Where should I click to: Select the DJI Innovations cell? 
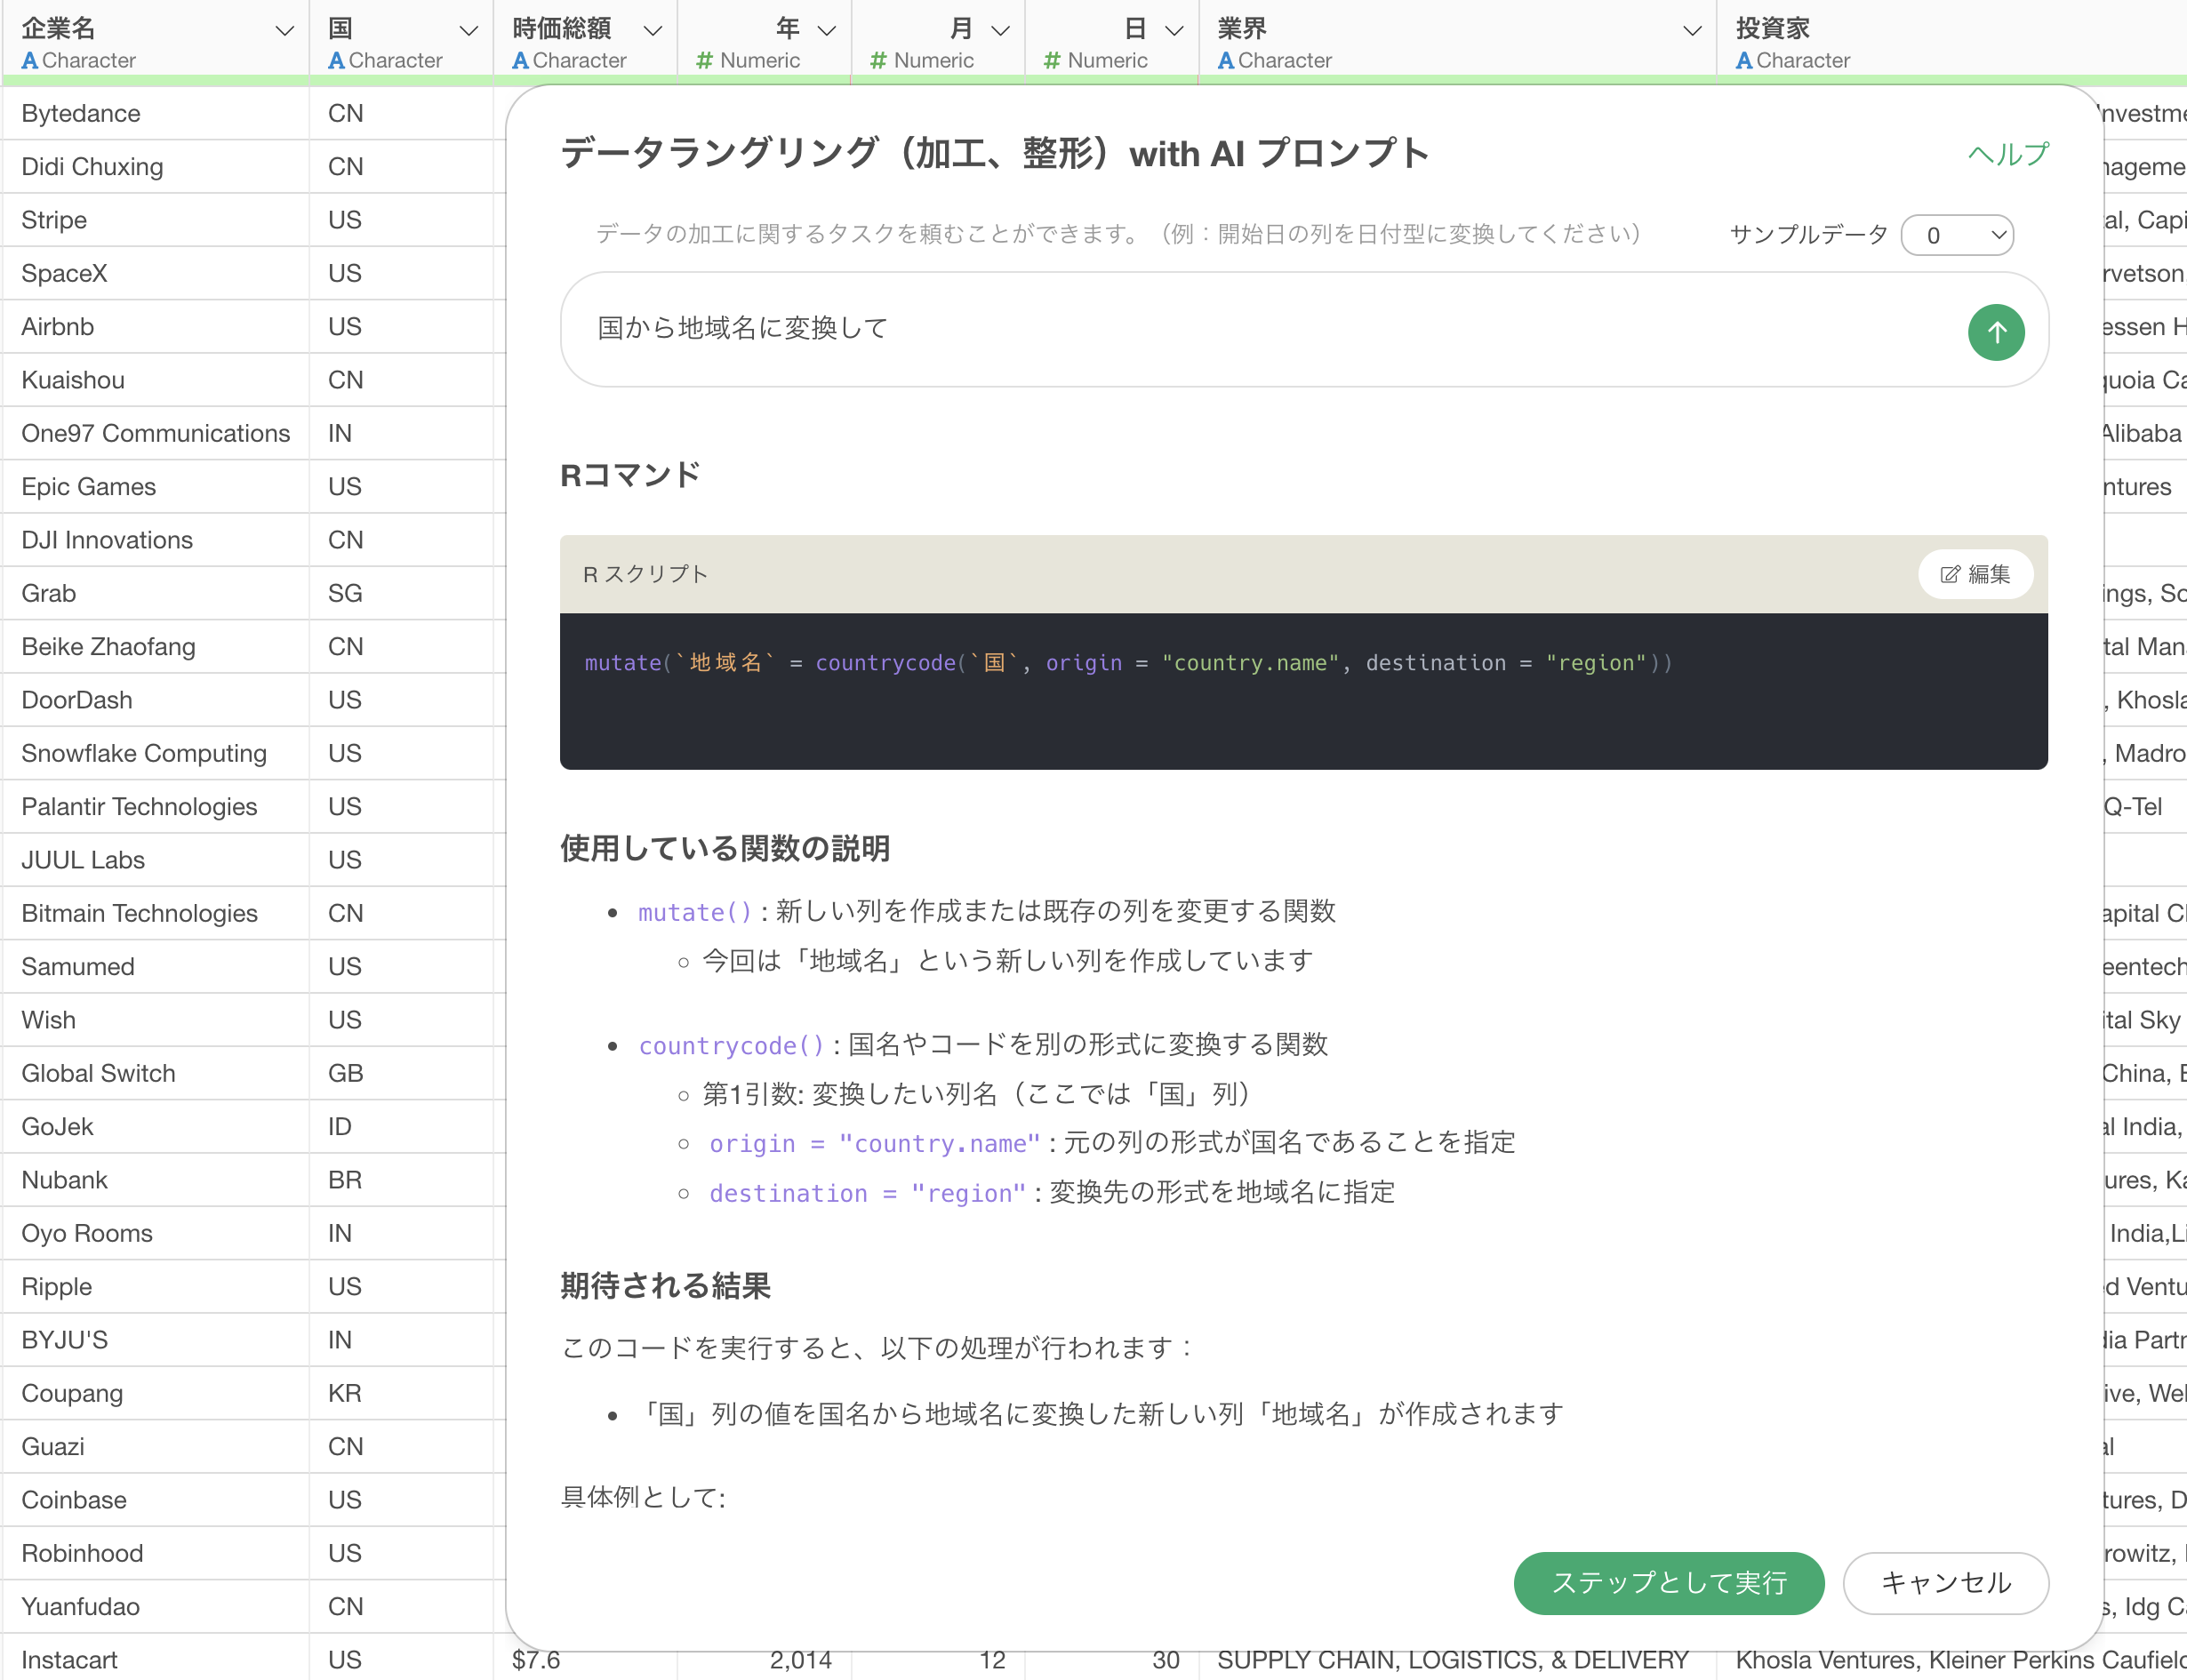pos(155,540)
